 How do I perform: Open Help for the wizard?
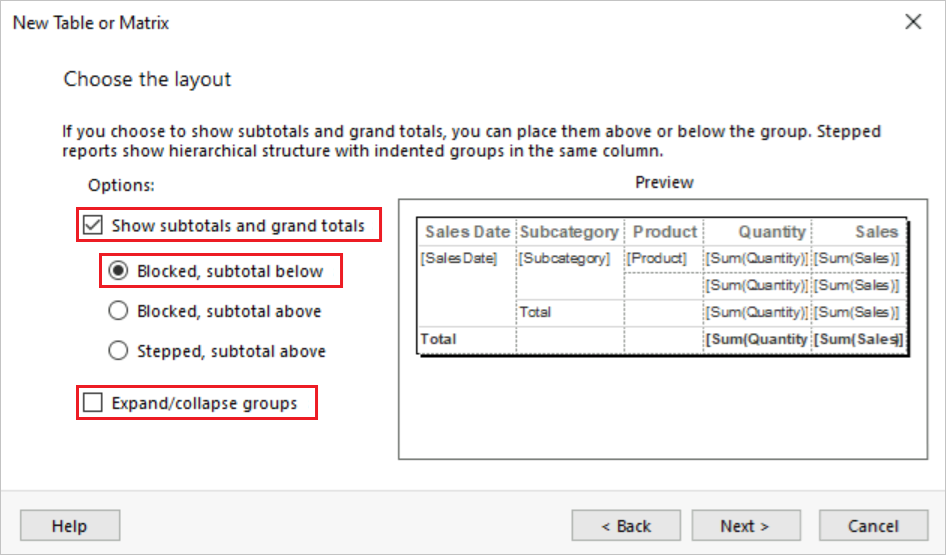click(70, 526)
